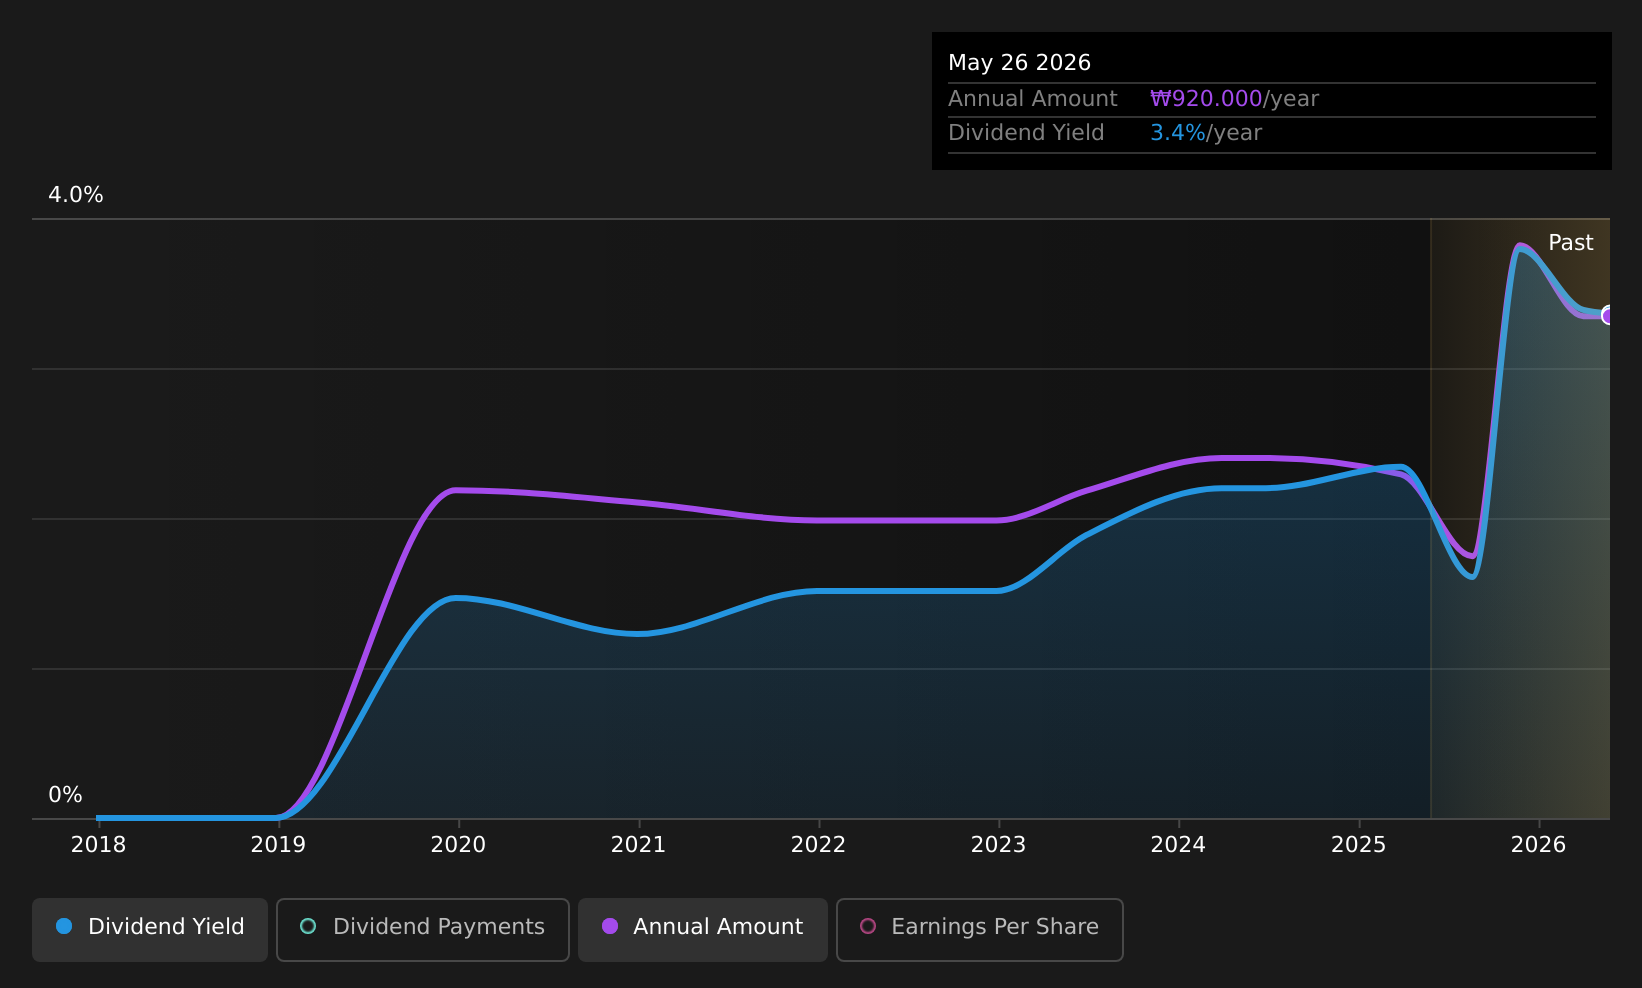
Task: Click the 4.0% y-axis label
Action: coord(76,195)
